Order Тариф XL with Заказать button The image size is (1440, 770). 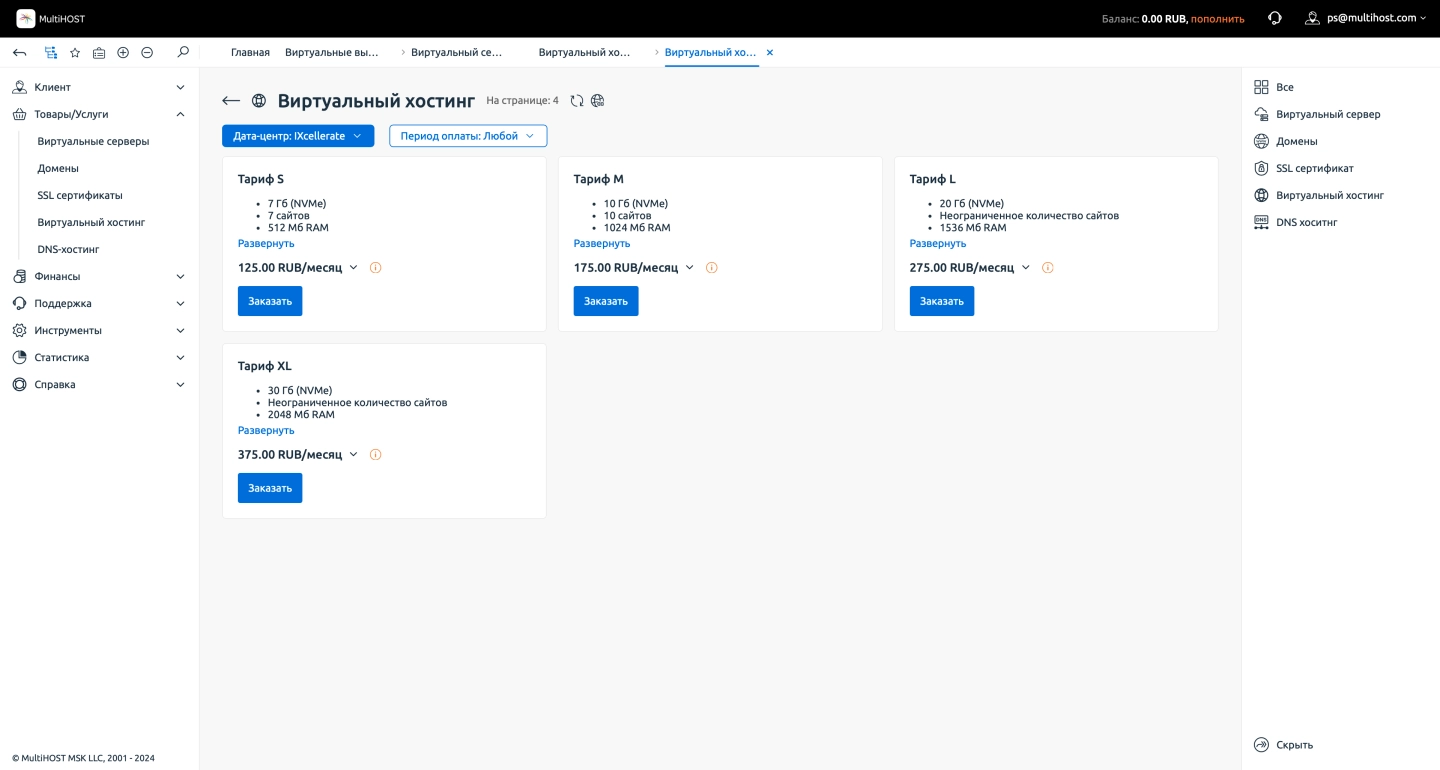tap(270, 488)
